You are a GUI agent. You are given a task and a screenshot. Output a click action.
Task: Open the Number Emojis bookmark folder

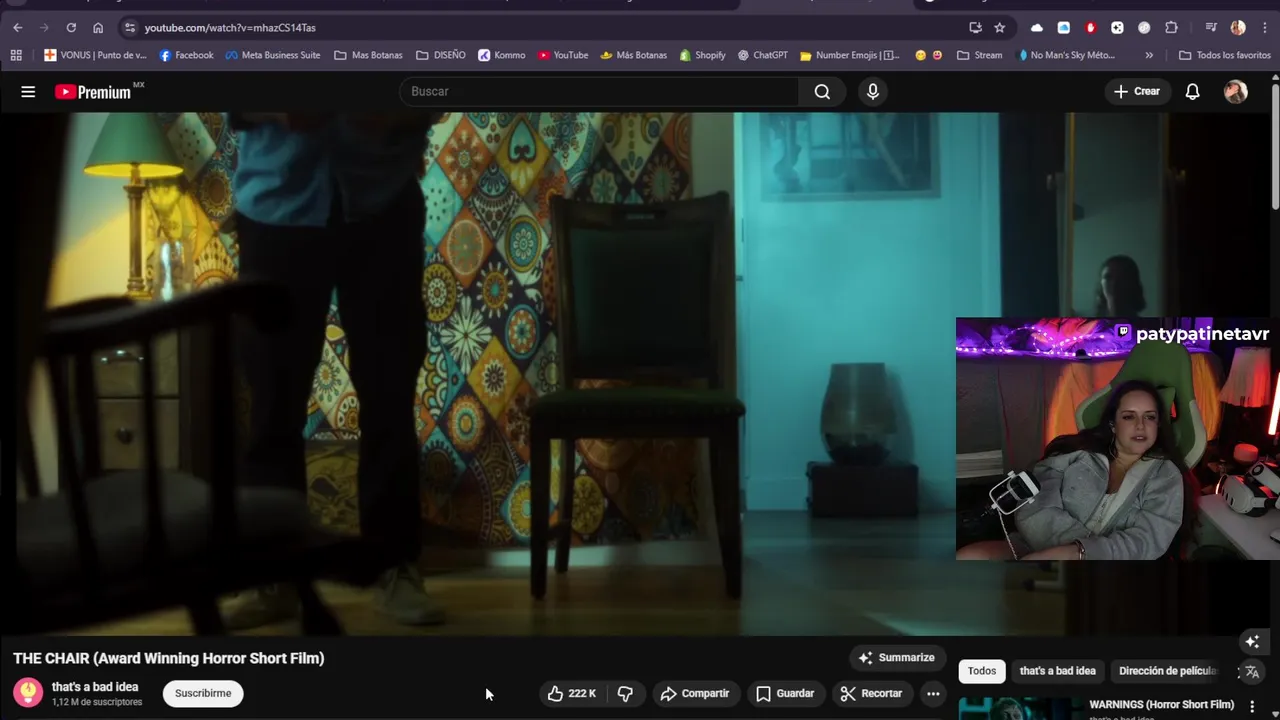pyautogui.click(x=850, y=55)
